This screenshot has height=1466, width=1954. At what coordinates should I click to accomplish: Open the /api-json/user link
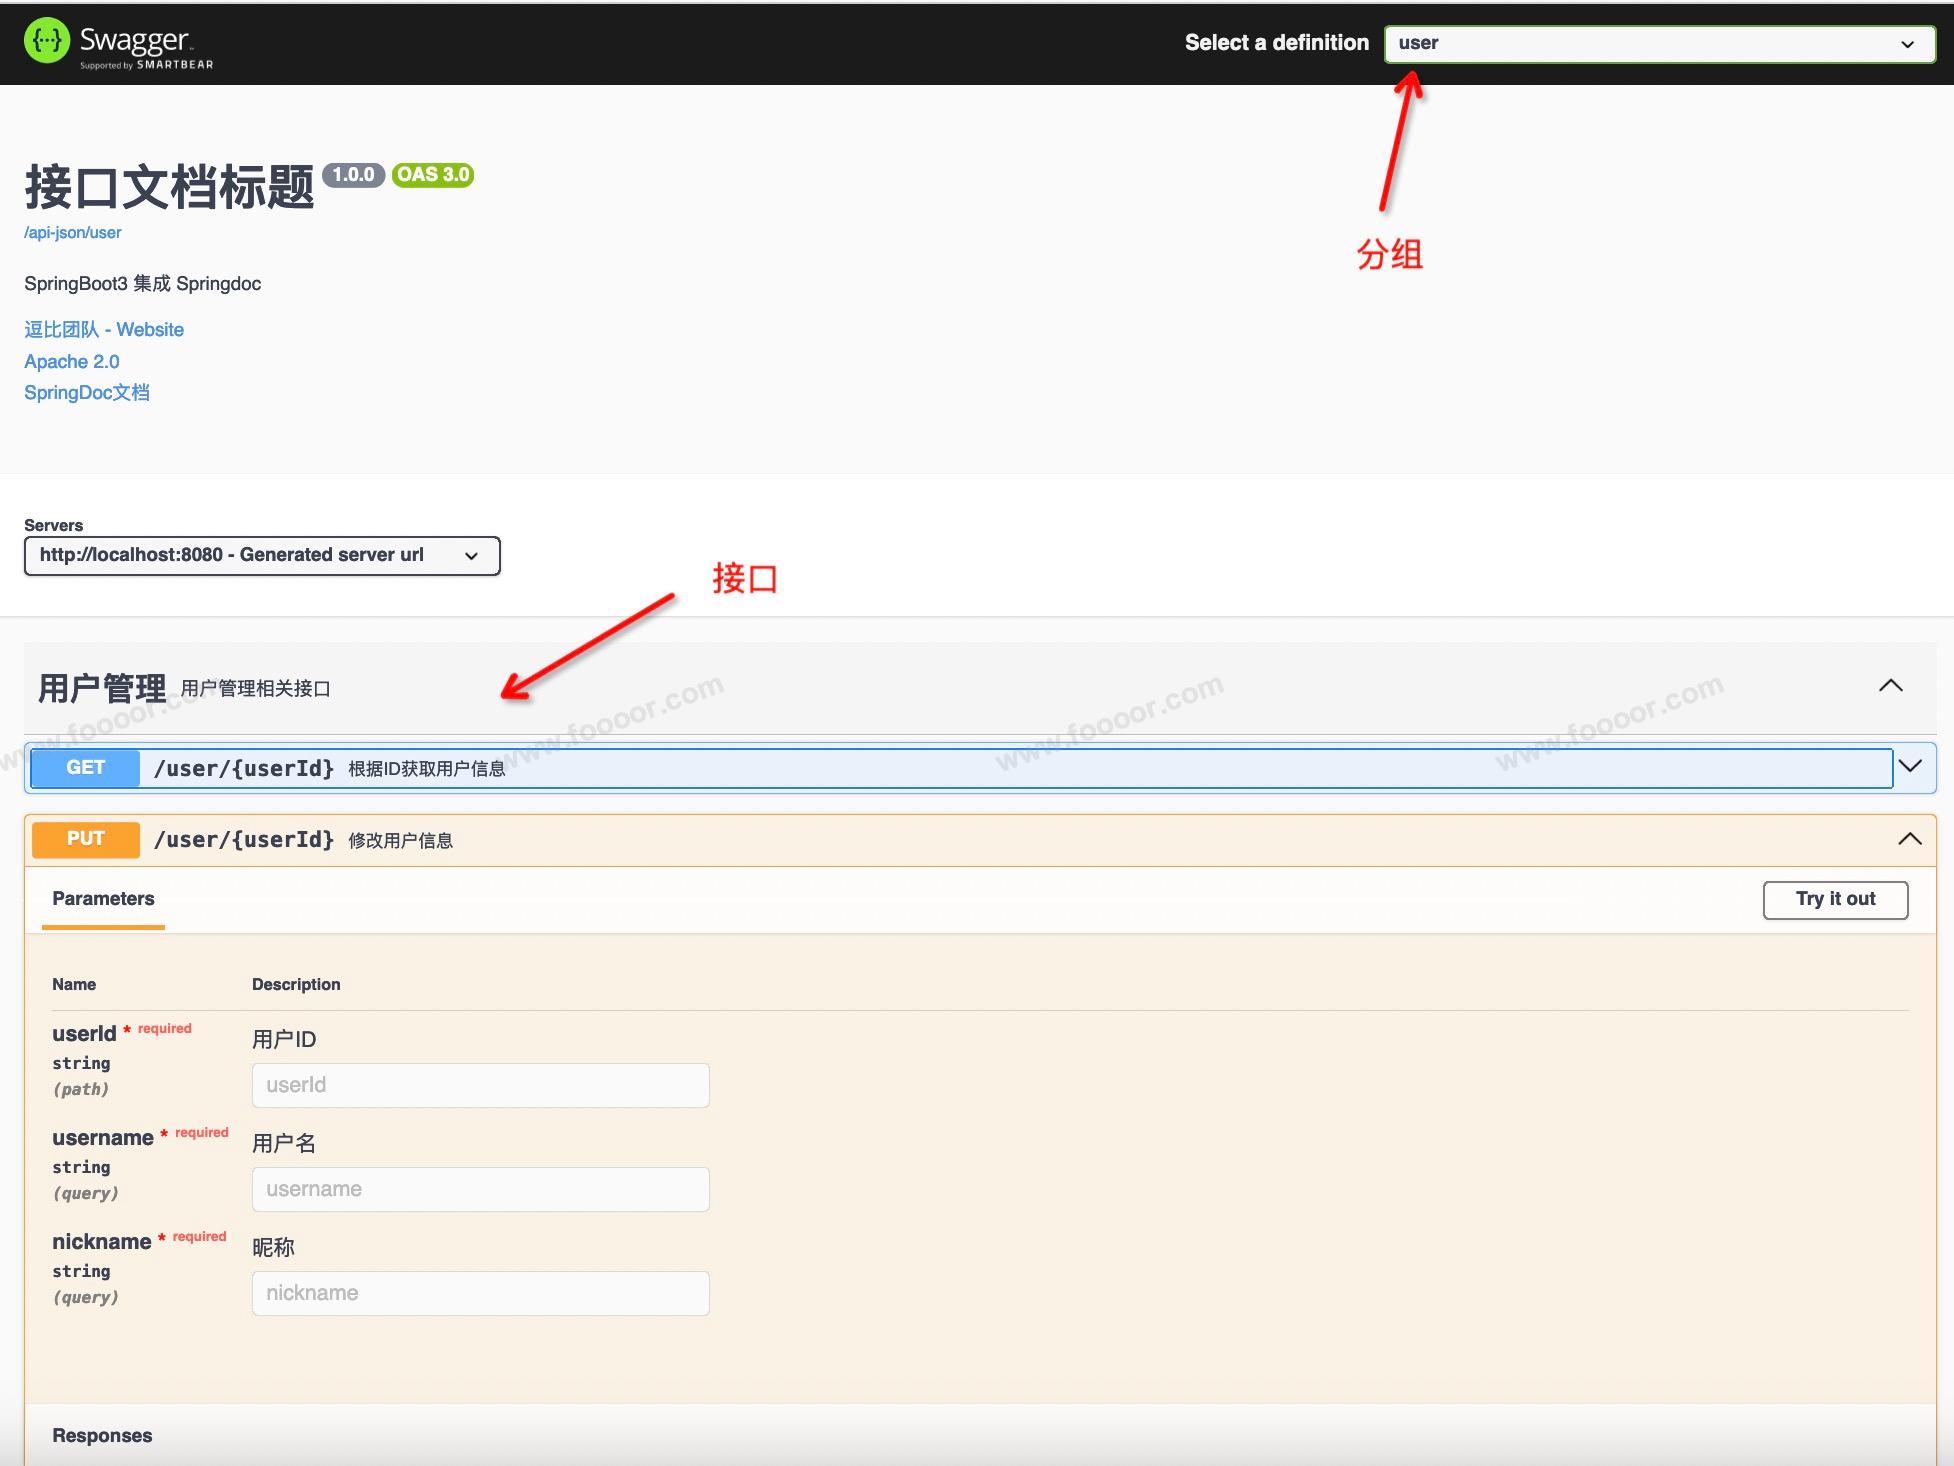point(72,233)
